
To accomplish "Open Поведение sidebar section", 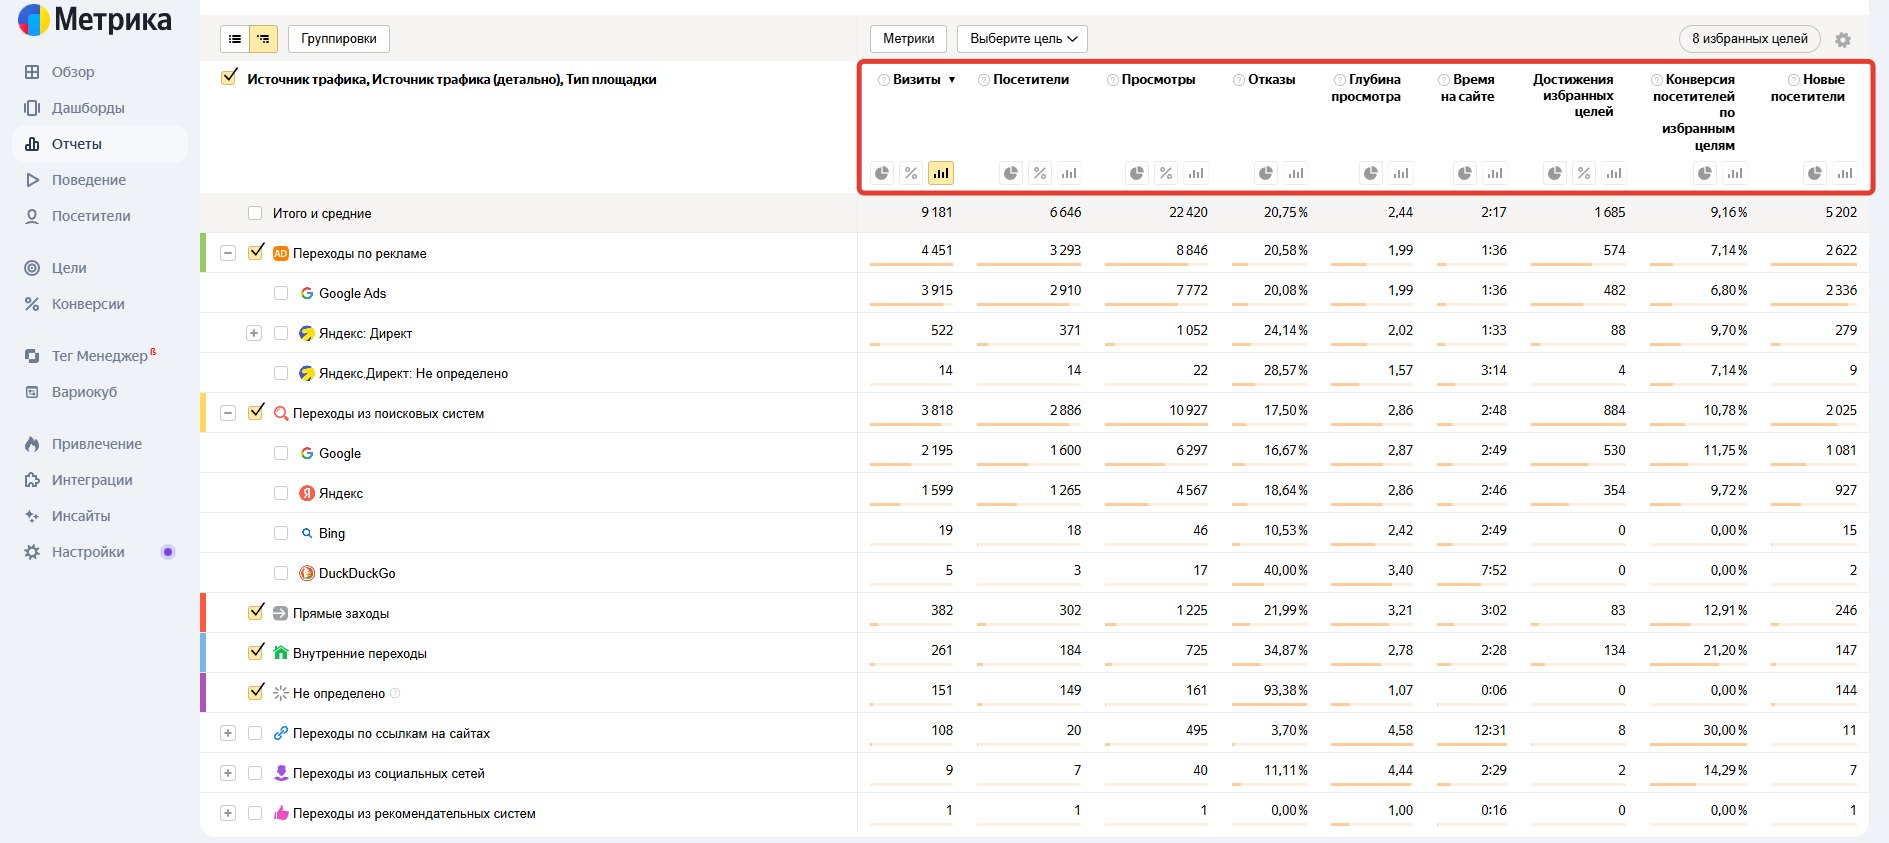I will pyautogui.click(x=89, y=180).
